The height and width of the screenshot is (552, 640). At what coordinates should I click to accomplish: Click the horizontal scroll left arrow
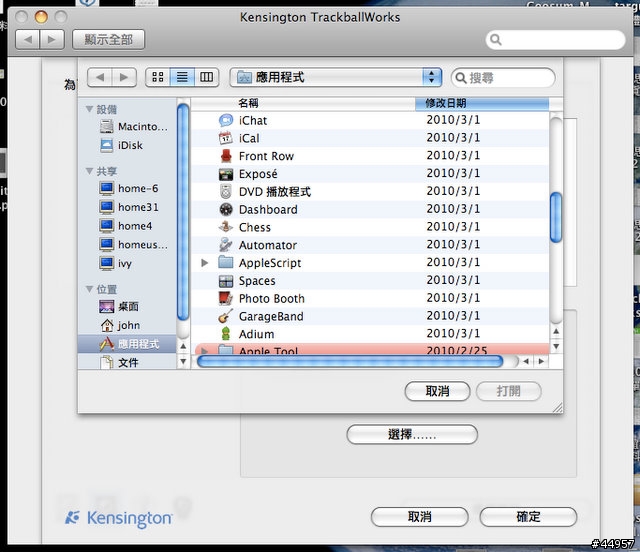[x=526, y=361]
